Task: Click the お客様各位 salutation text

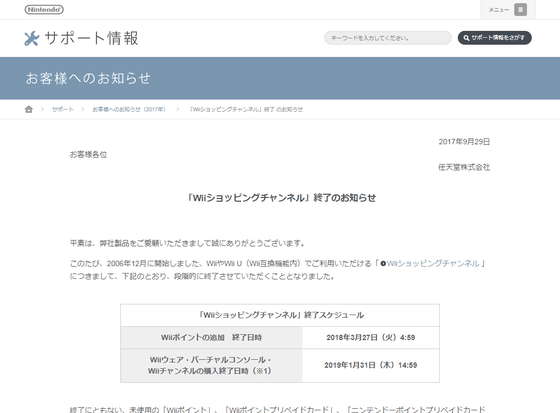Action: [x=88, y=155]
